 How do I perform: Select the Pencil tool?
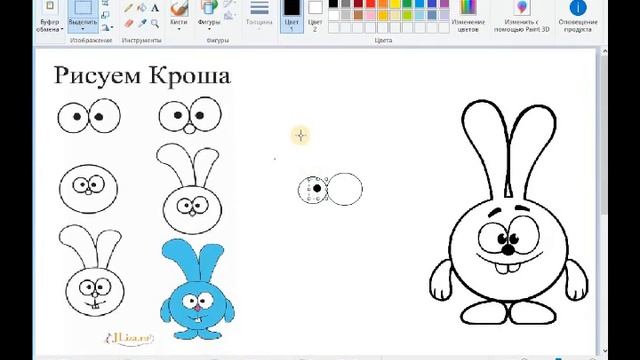pos(129,8)
